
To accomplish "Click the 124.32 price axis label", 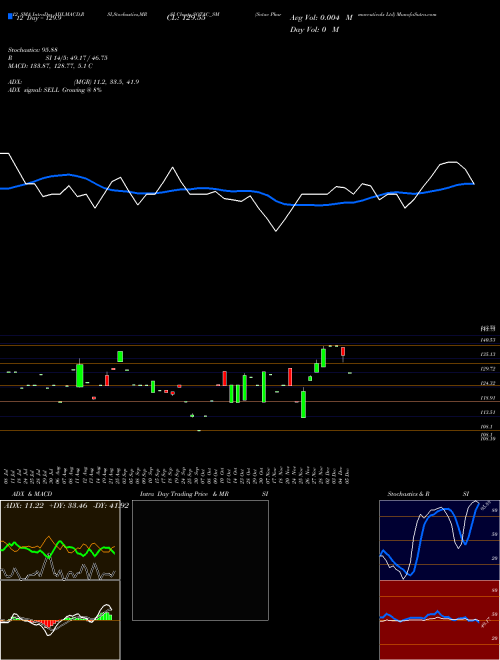I will [488, 383].
